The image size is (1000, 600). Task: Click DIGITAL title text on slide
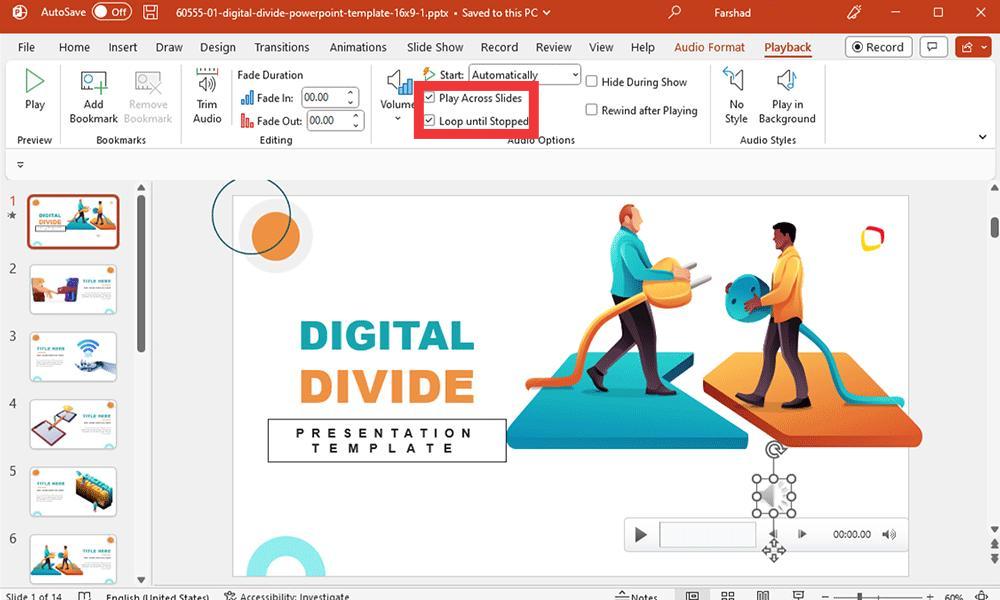coord(387,336)
